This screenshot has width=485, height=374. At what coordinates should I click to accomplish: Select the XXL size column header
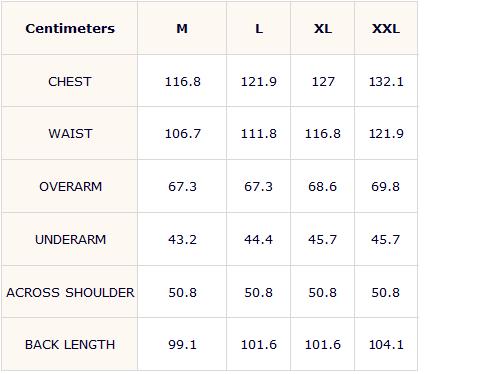point(386,28)
